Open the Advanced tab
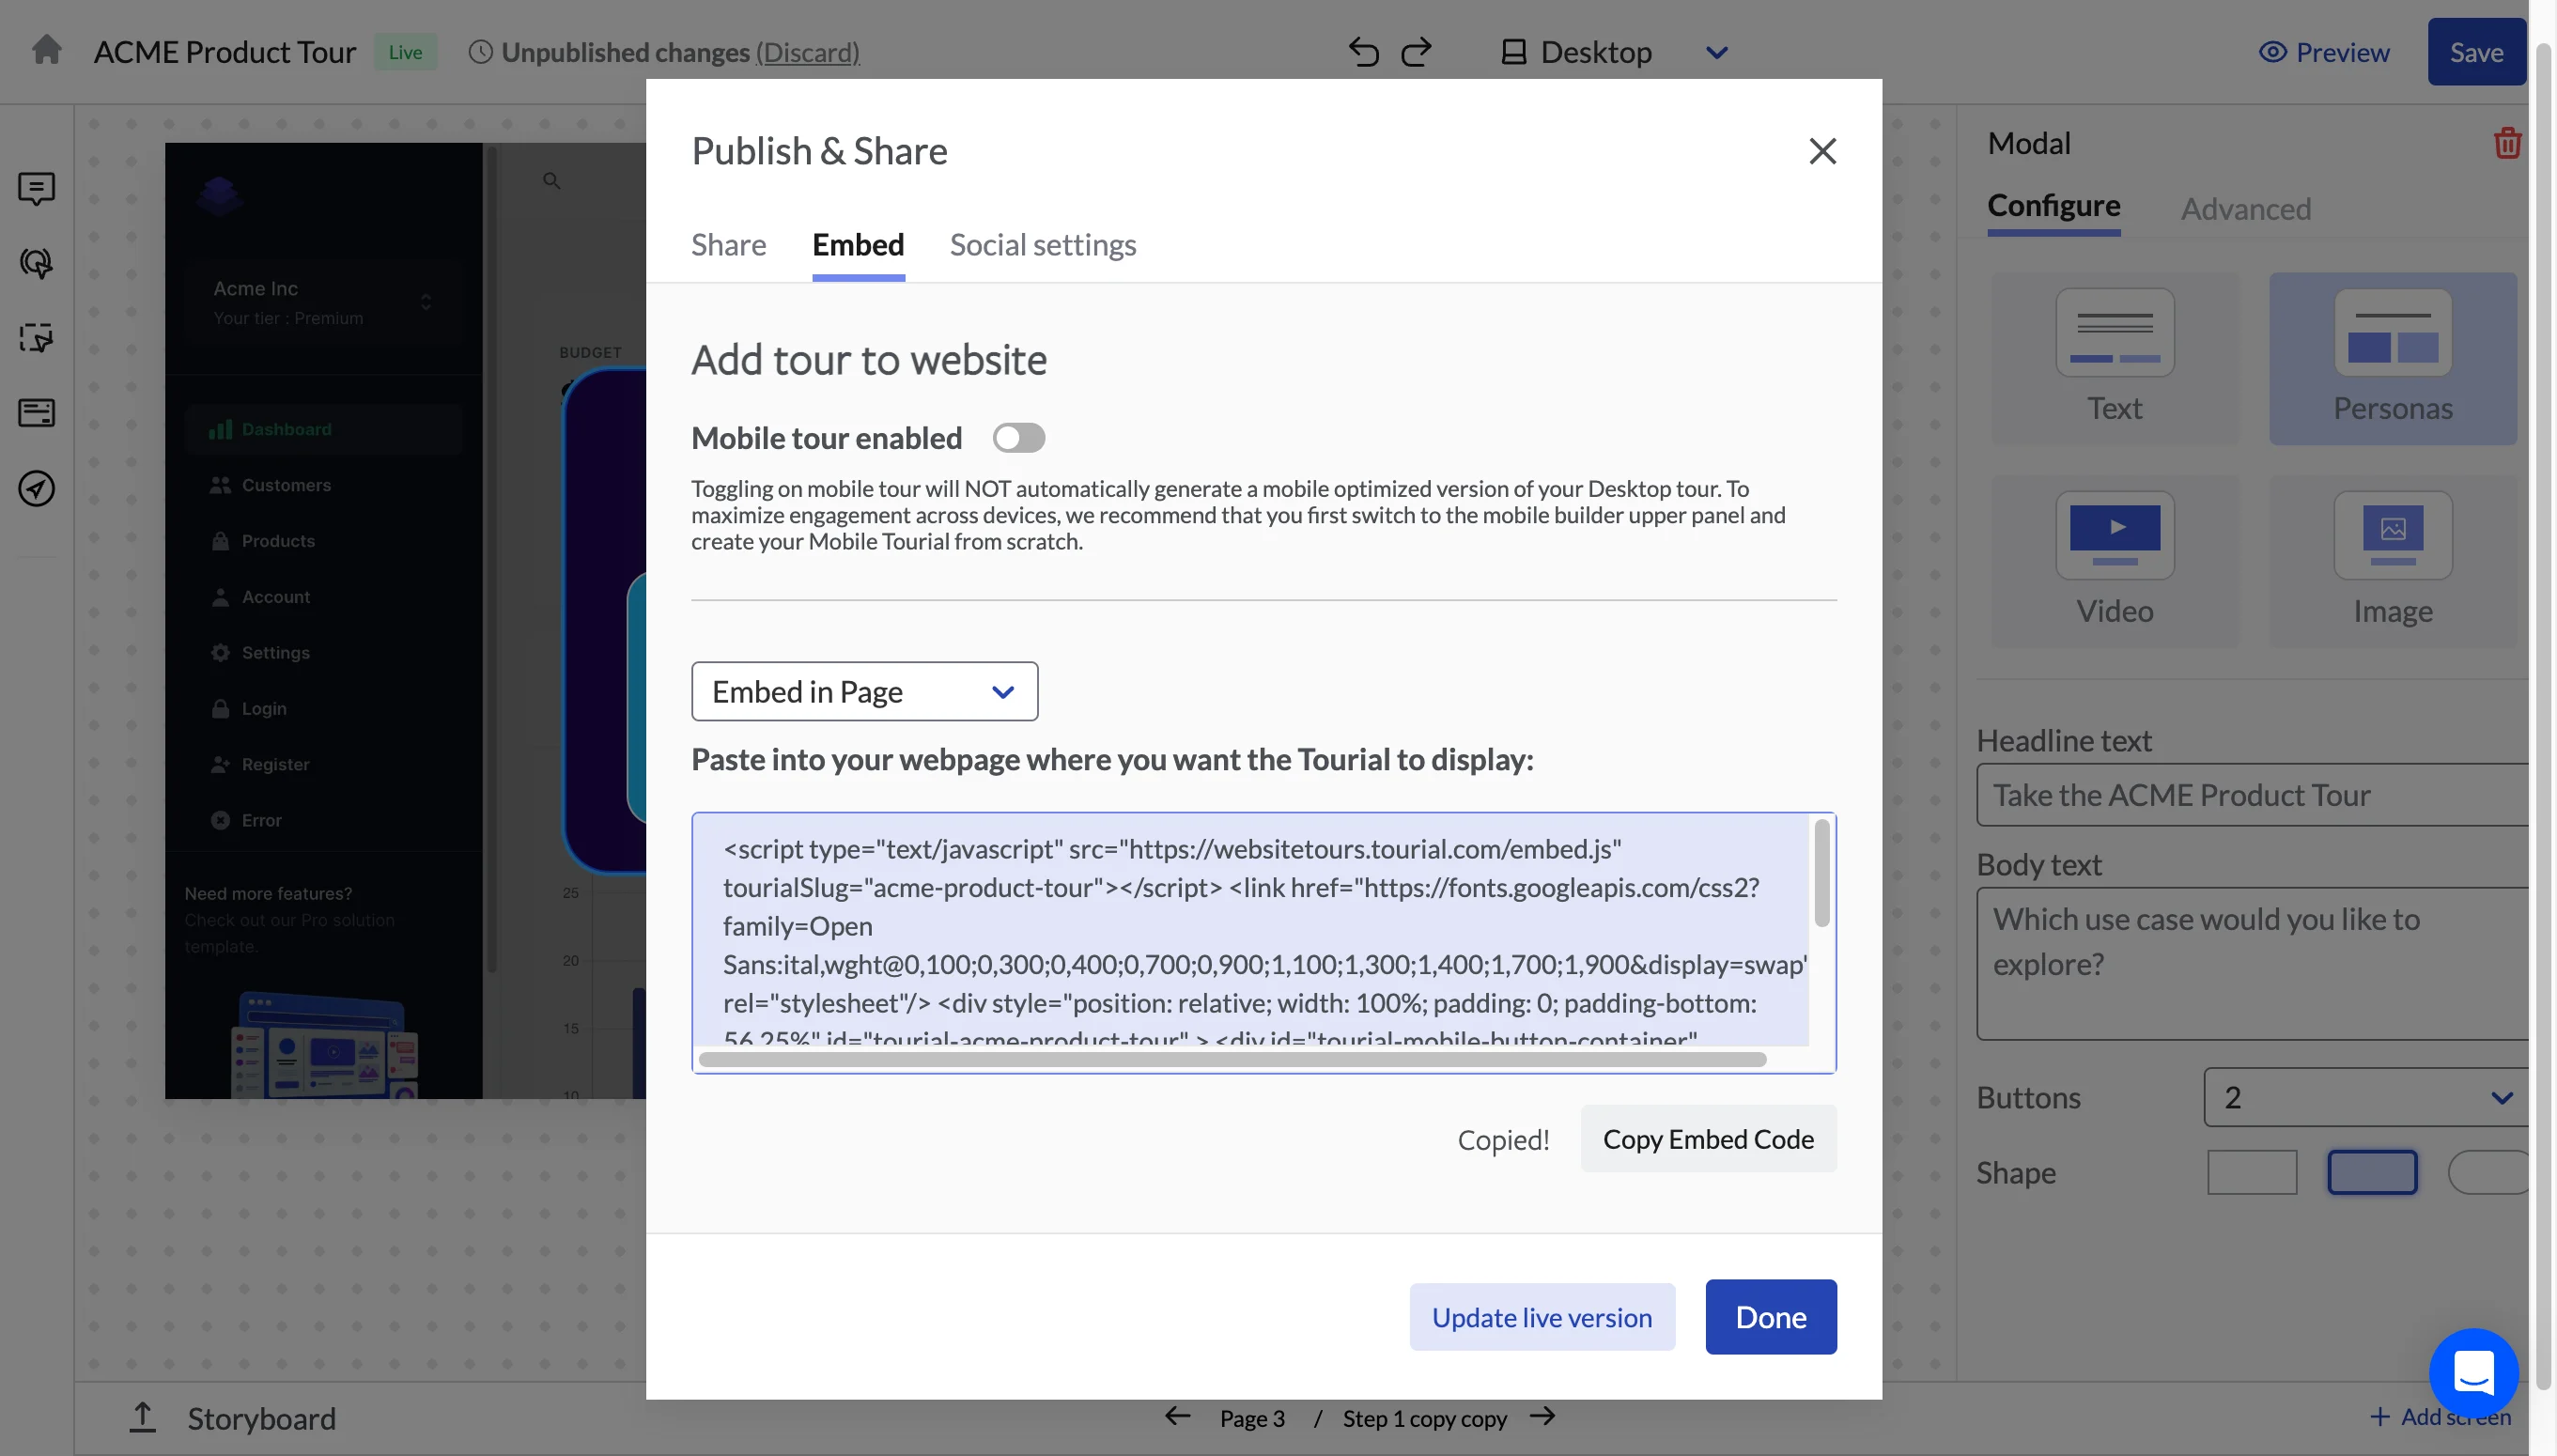This screenshot has width=2557, height=1456. coord(2245,208)
